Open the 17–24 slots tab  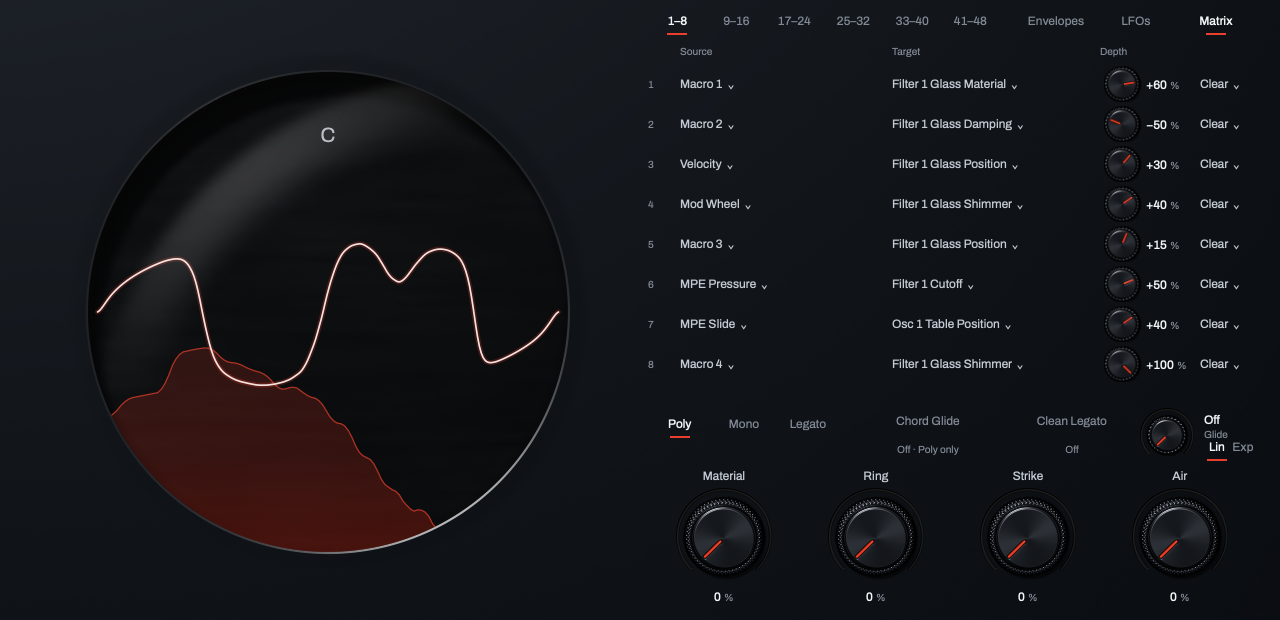pos(794,21)
